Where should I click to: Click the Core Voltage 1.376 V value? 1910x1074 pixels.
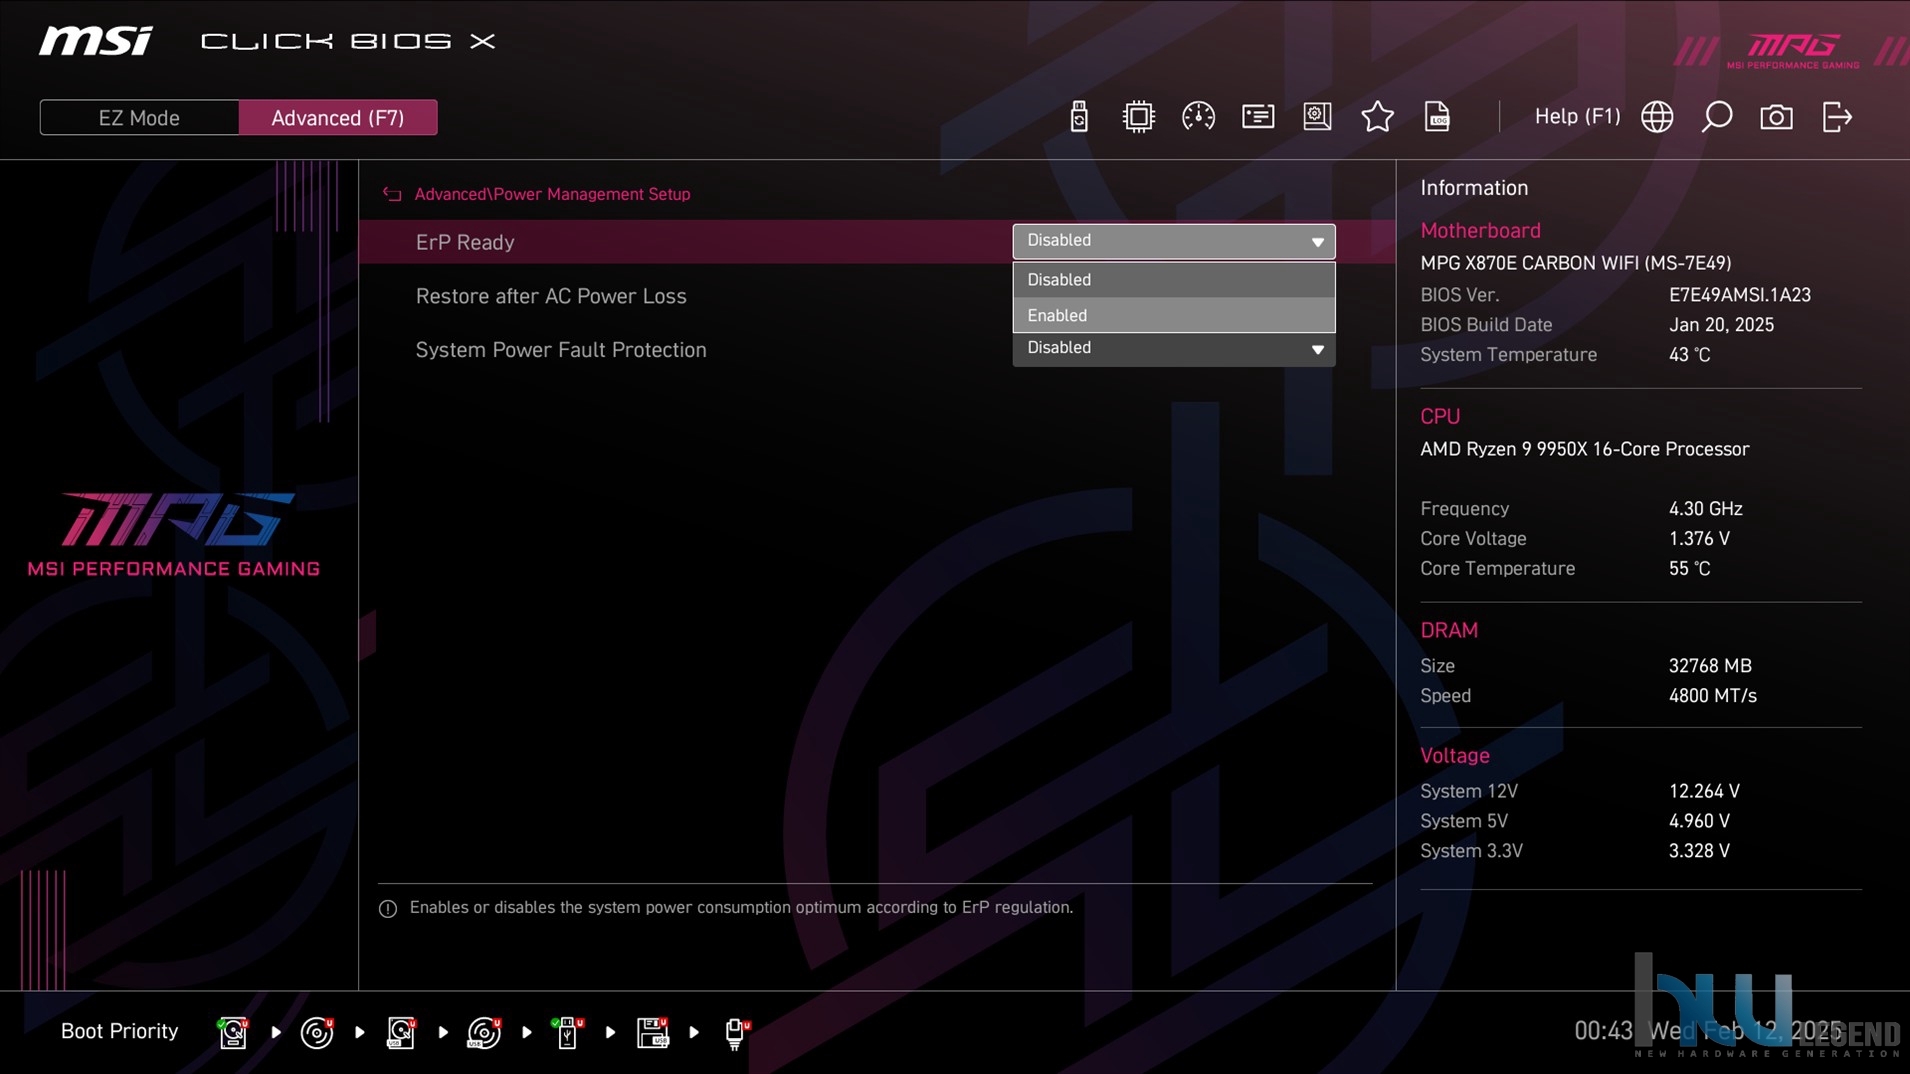point(1699,539)
